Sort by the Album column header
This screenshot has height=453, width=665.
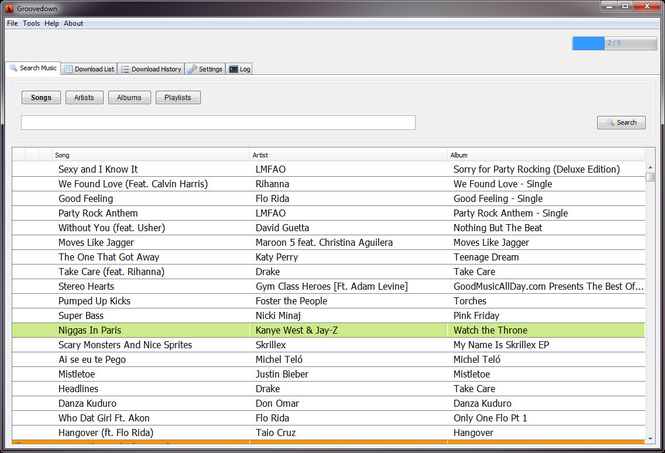(545, 155)
